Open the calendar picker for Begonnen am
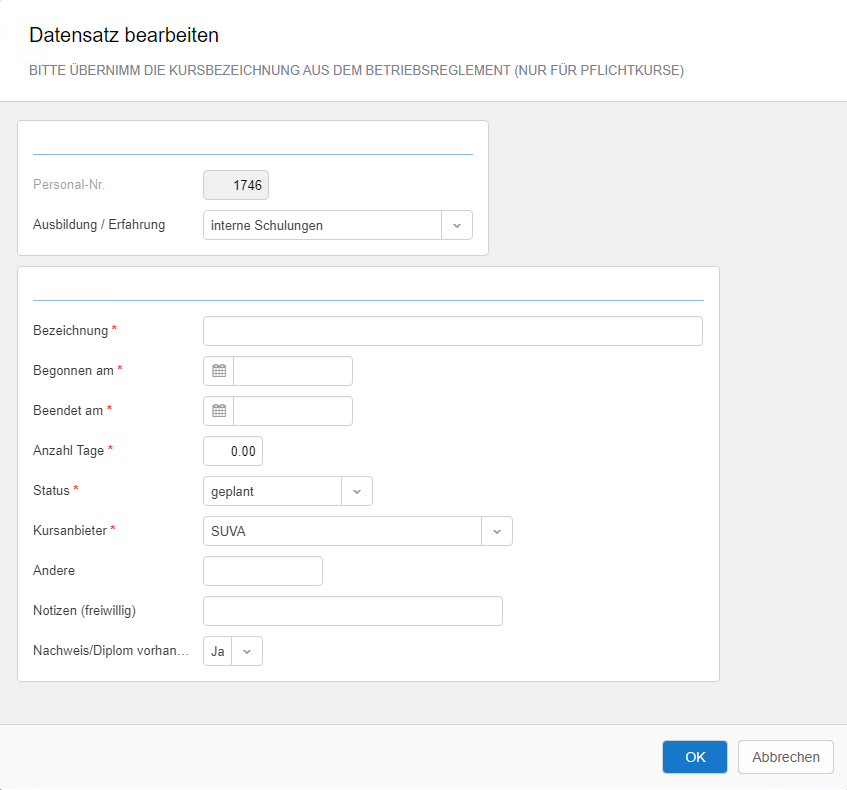 click(218, 370)
